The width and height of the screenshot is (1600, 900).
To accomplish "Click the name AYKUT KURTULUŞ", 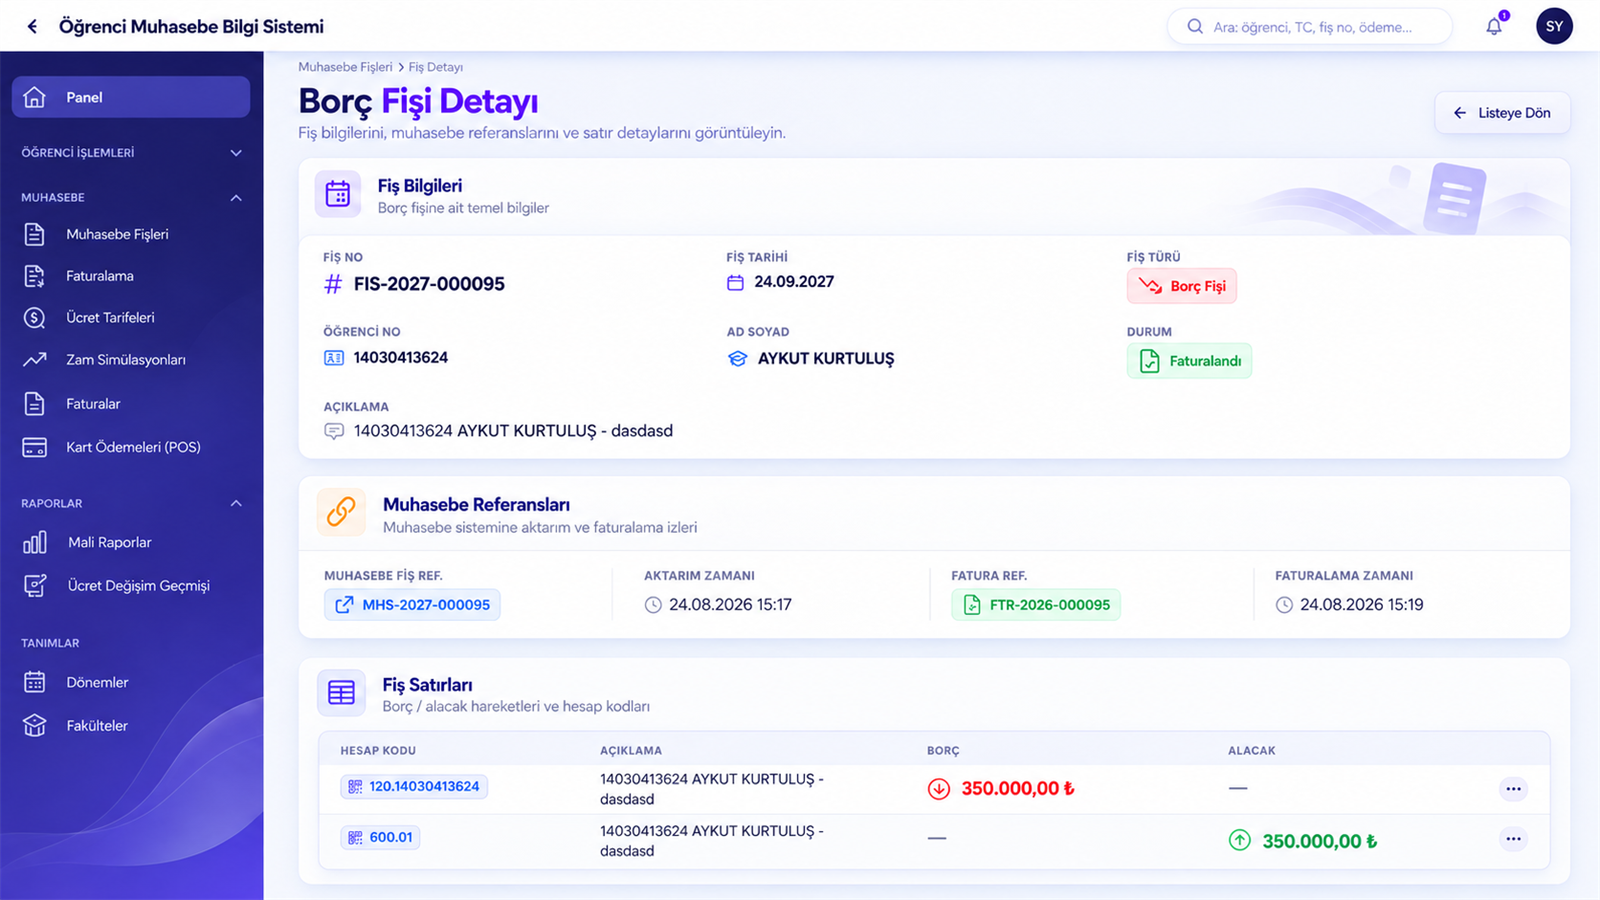I will (x=826, y=359).
